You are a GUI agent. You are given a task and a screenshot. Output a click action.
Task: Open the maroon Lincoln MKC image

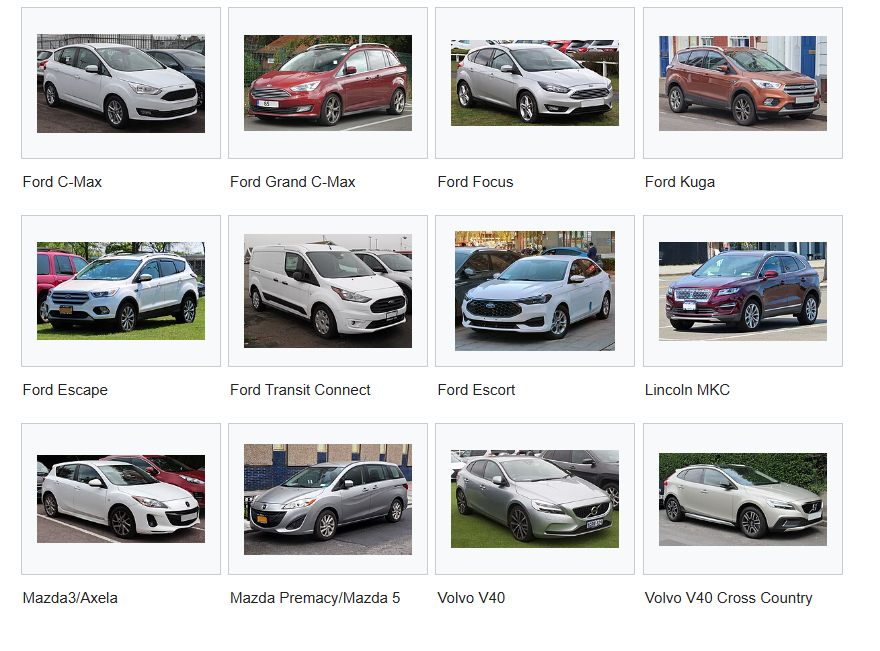point(742,291)
